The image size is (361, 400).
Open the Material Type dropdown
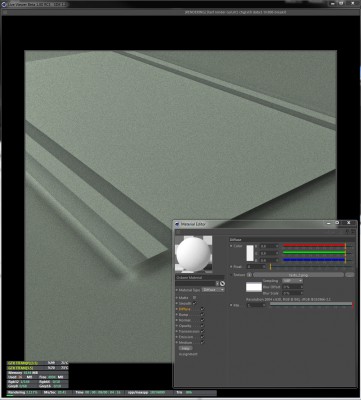tap(213, 290)
